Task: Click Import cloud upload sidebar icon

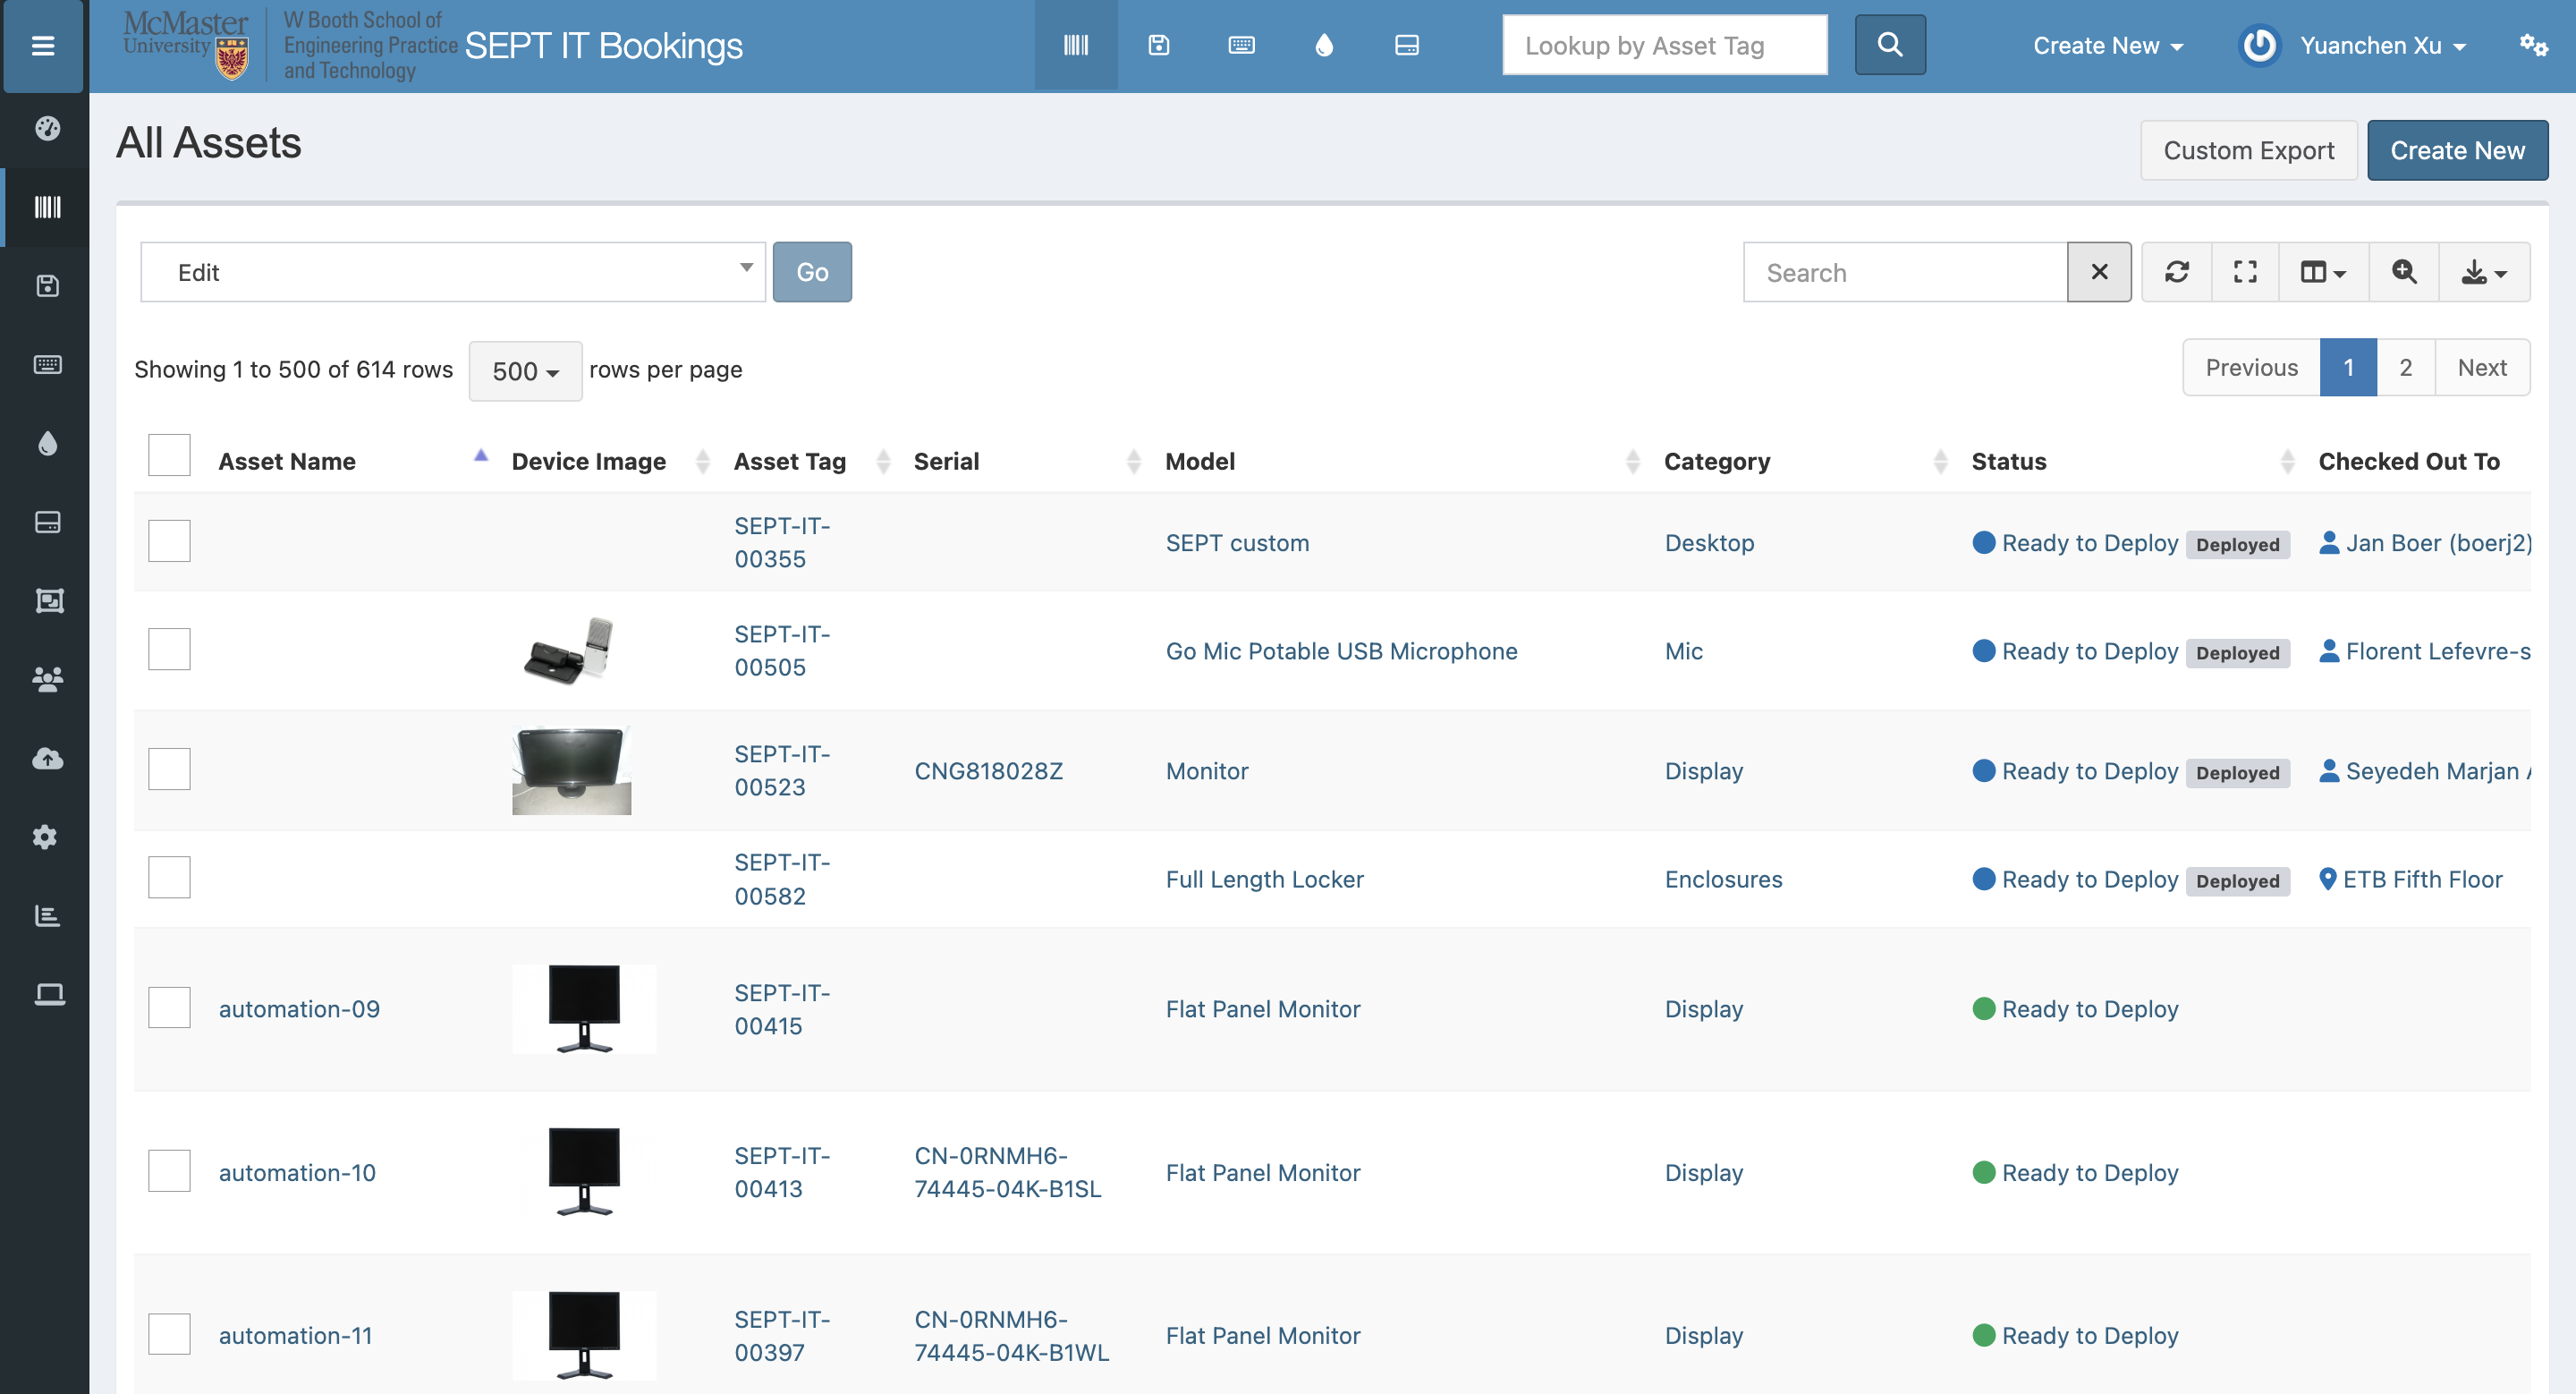Action: [x=47, y=758]
